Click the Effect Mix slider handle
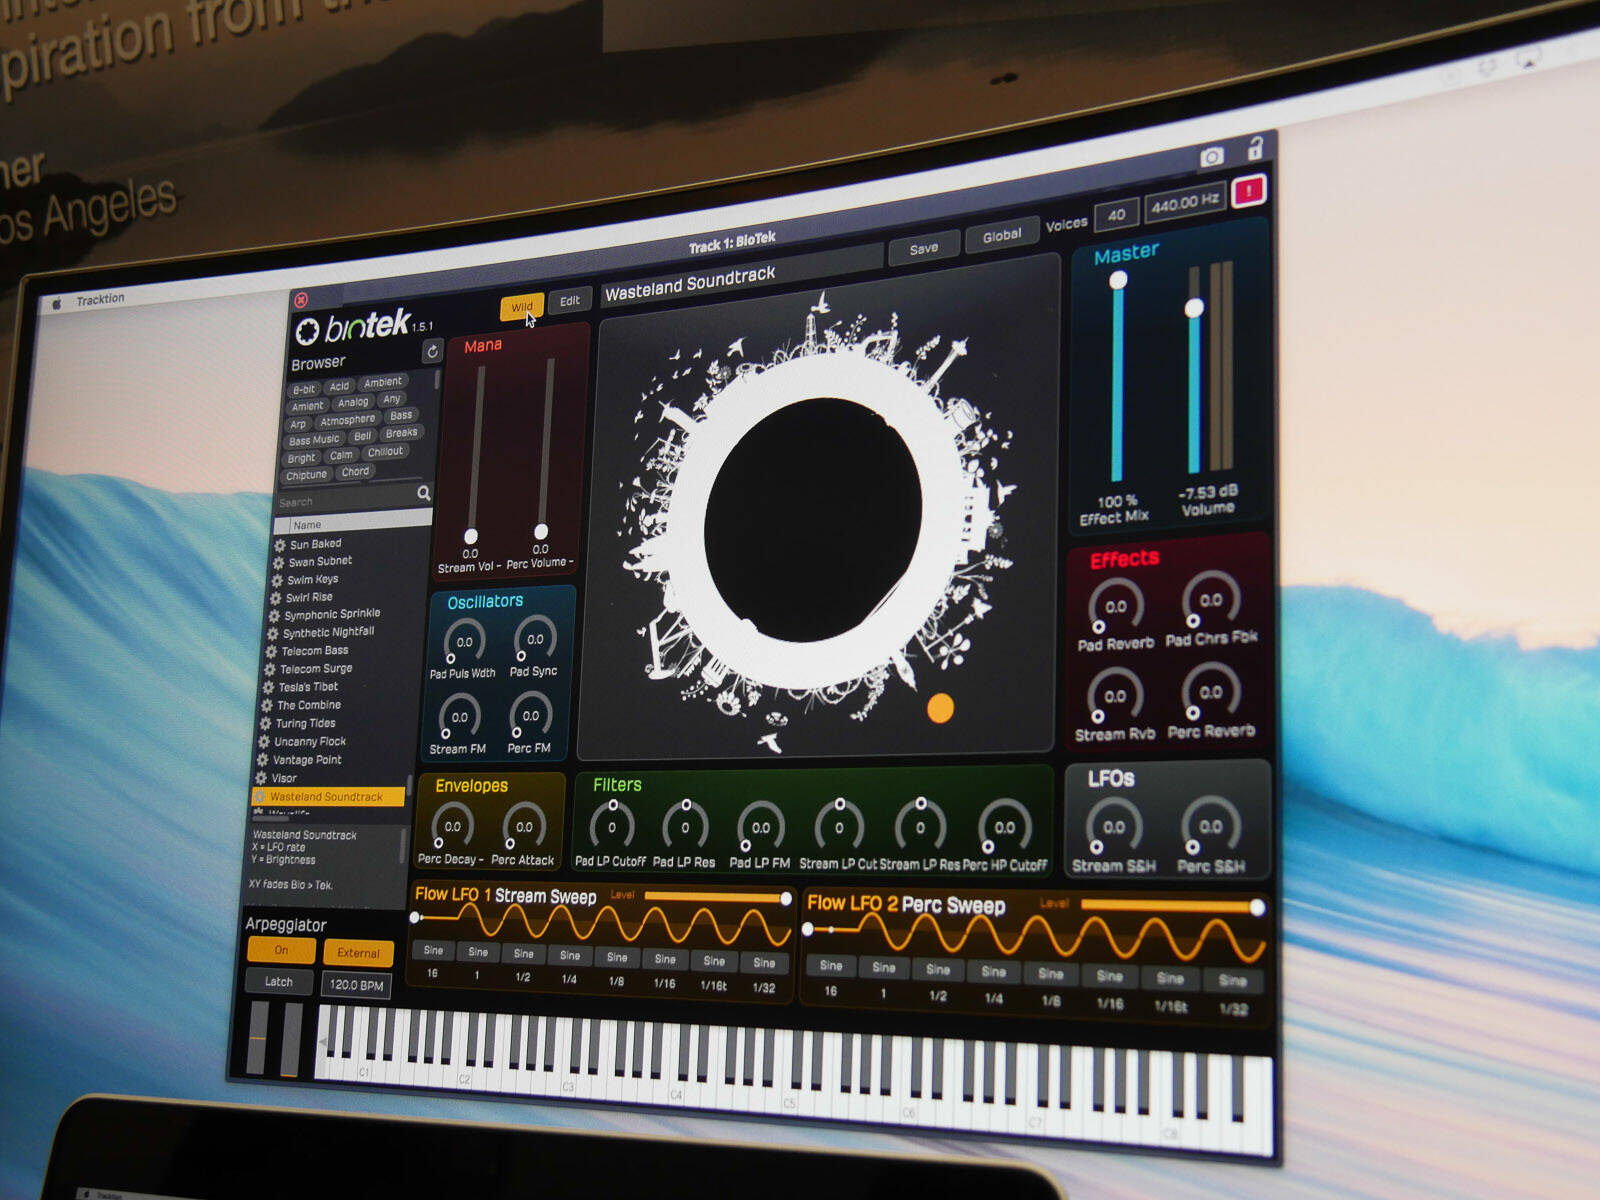The image size is (1600, 1200). coord(1118,280)
